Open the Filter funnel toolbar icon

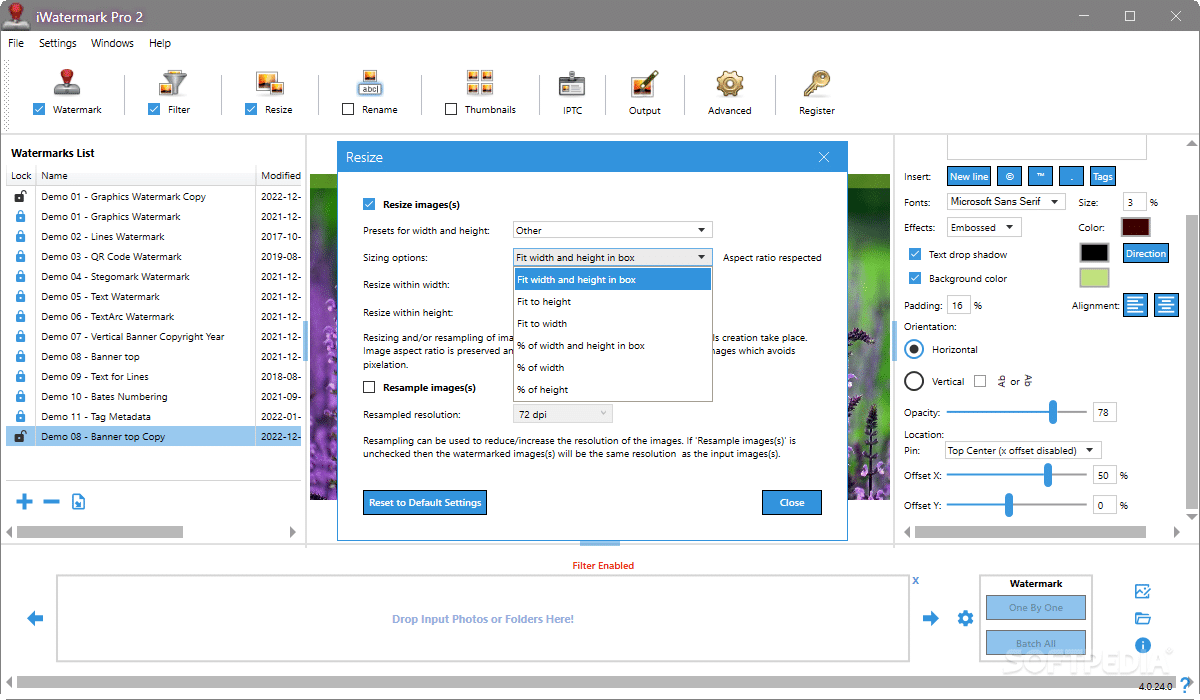pyautogui.click(x=175, y=83)
